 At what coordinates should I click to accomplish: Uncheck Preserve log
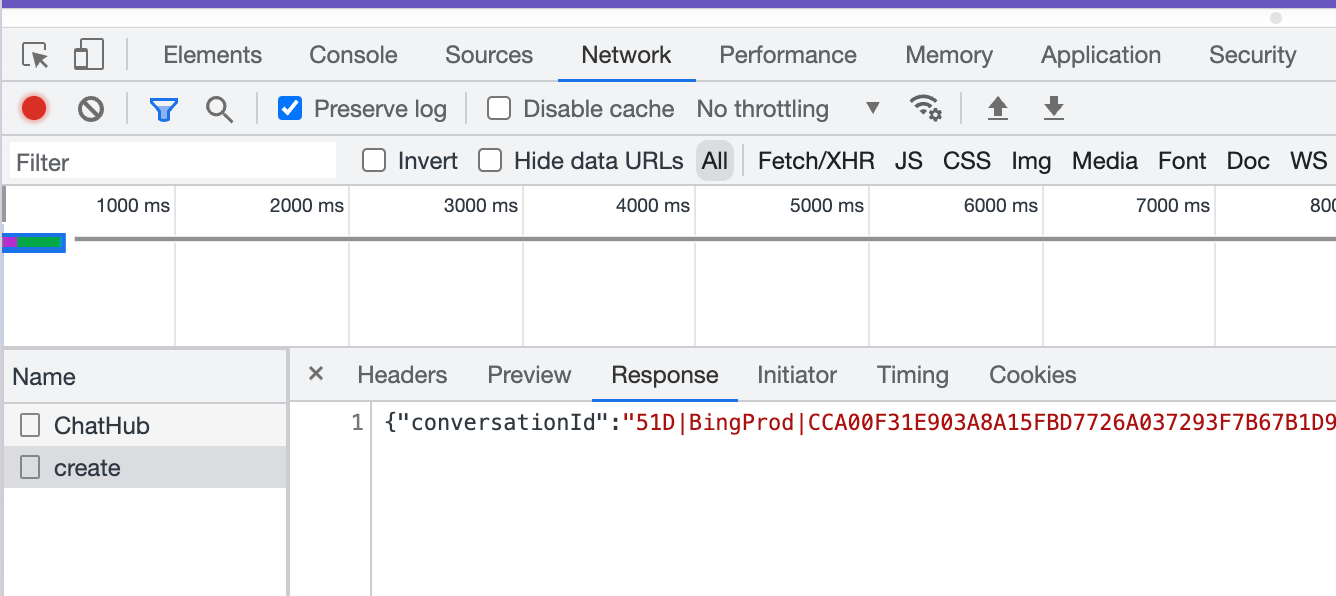coord(289,108)
